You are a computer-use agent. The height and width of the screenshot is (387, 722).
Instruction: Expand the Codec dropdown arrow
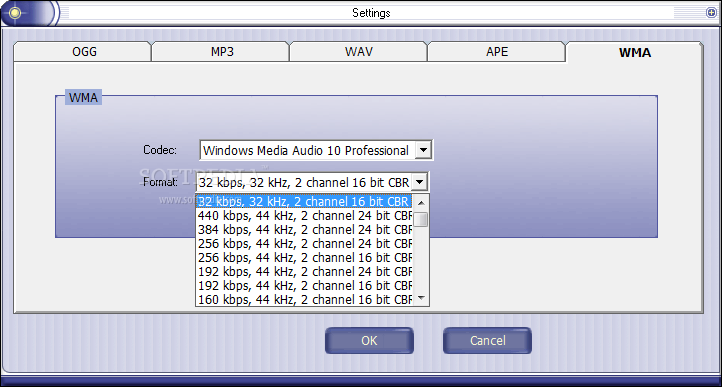pos(423,150)
